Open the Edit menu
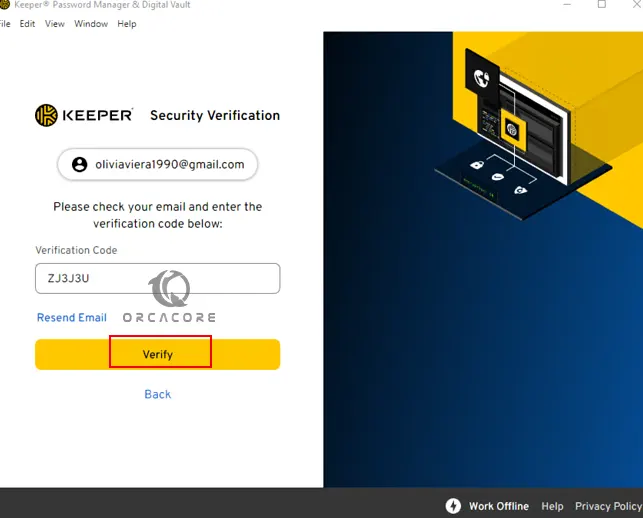 point(27,24)
